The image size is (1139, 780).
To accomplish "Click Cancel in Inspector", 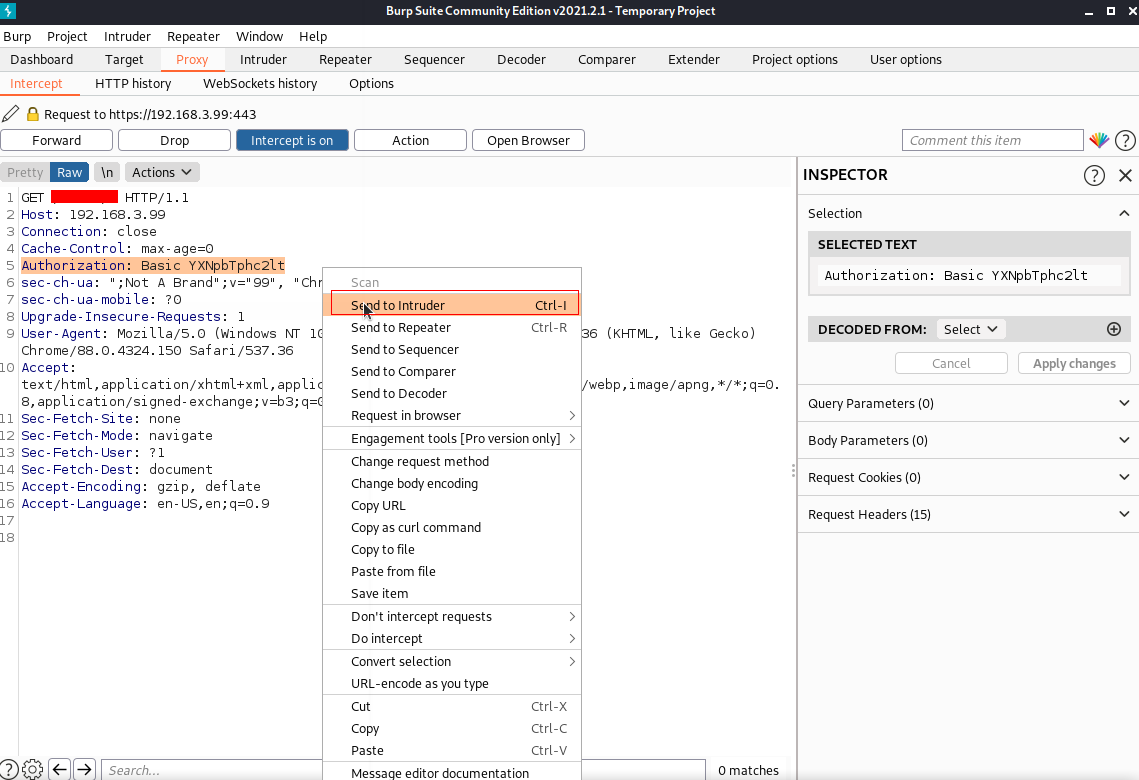I will coord(951,363).
